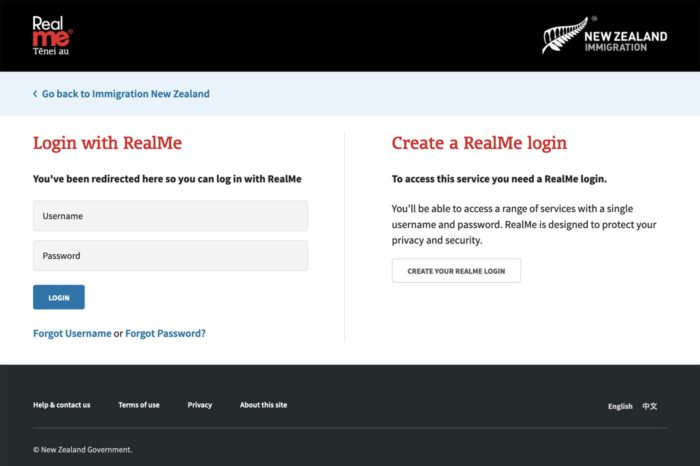Click the 'Create a RealMe login' heading
This screenshot has height=466, width=700.
pos(479,143)
